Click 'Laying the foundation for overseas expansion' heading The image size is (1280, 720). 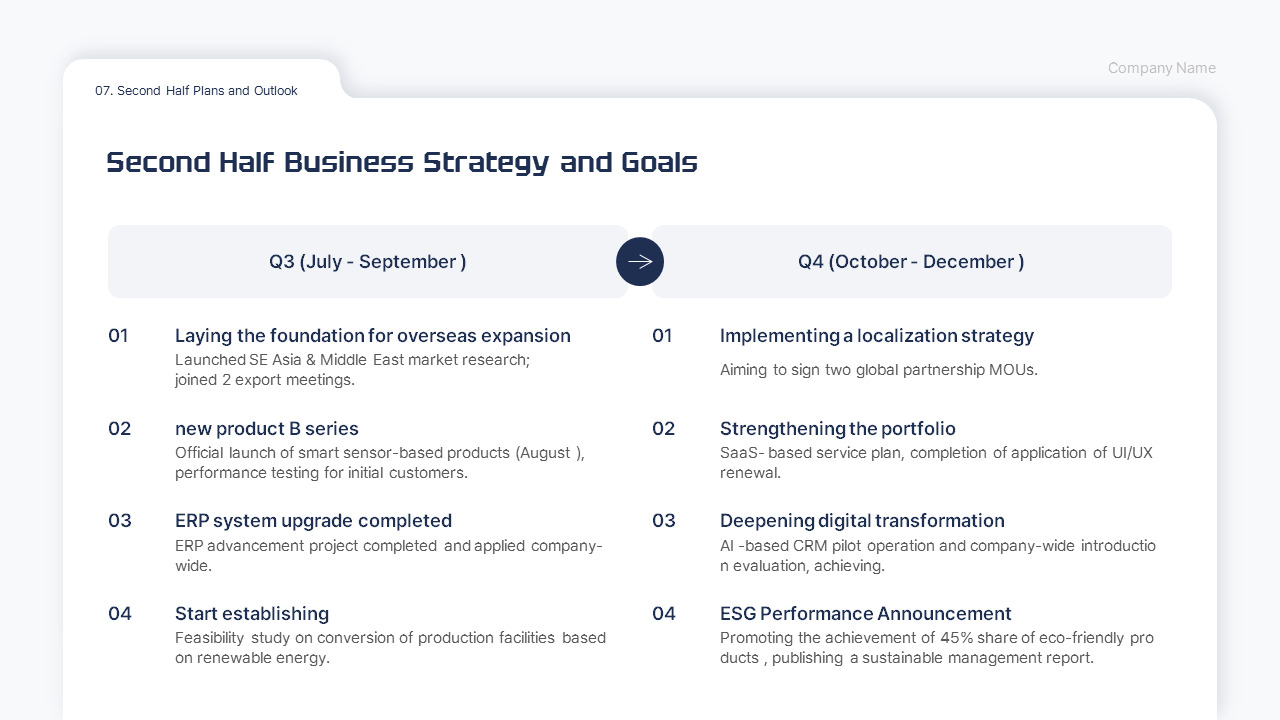(x=372, y=336)
